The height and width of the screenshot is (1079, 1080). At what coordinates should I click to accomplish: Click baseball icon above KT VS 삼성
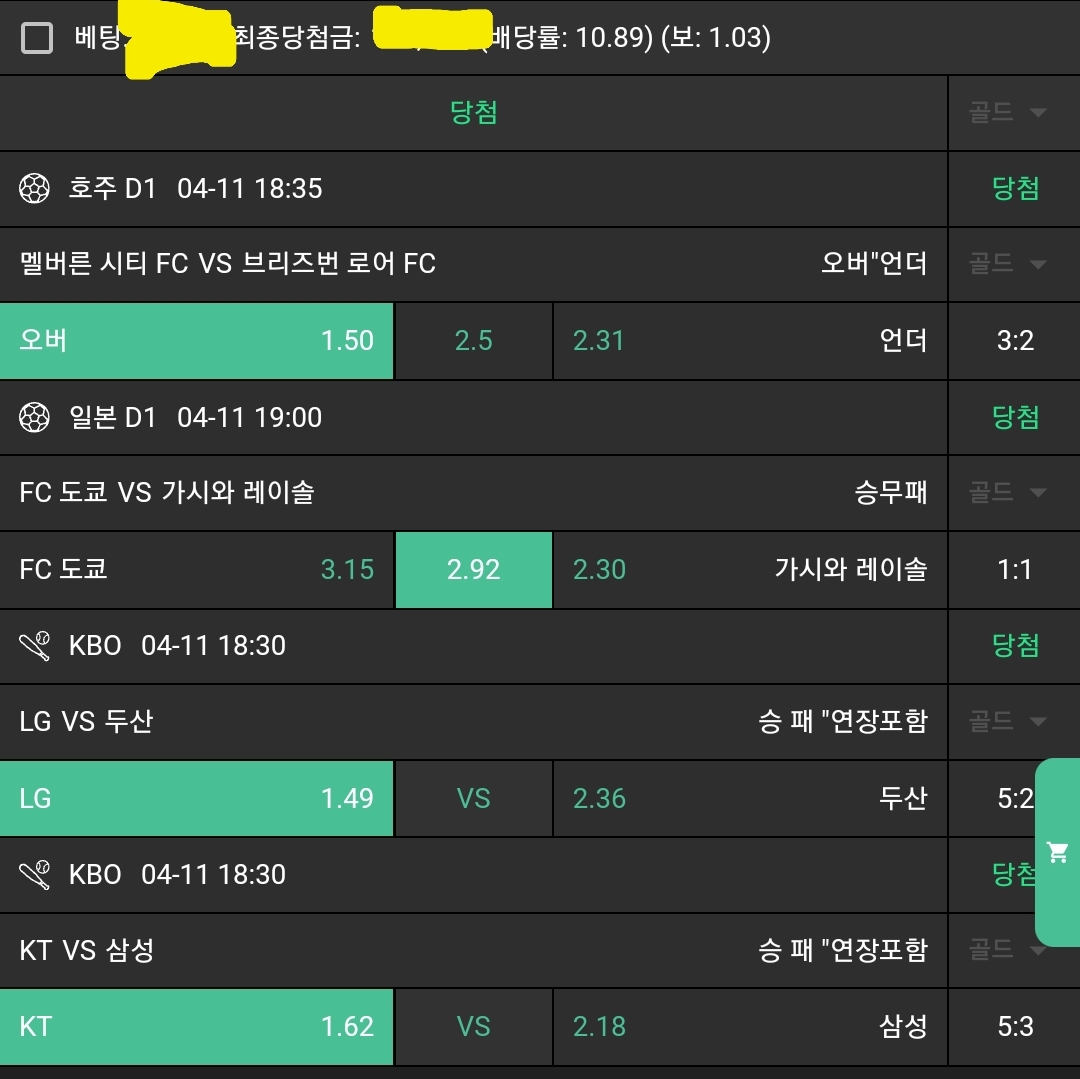[35, 875]
